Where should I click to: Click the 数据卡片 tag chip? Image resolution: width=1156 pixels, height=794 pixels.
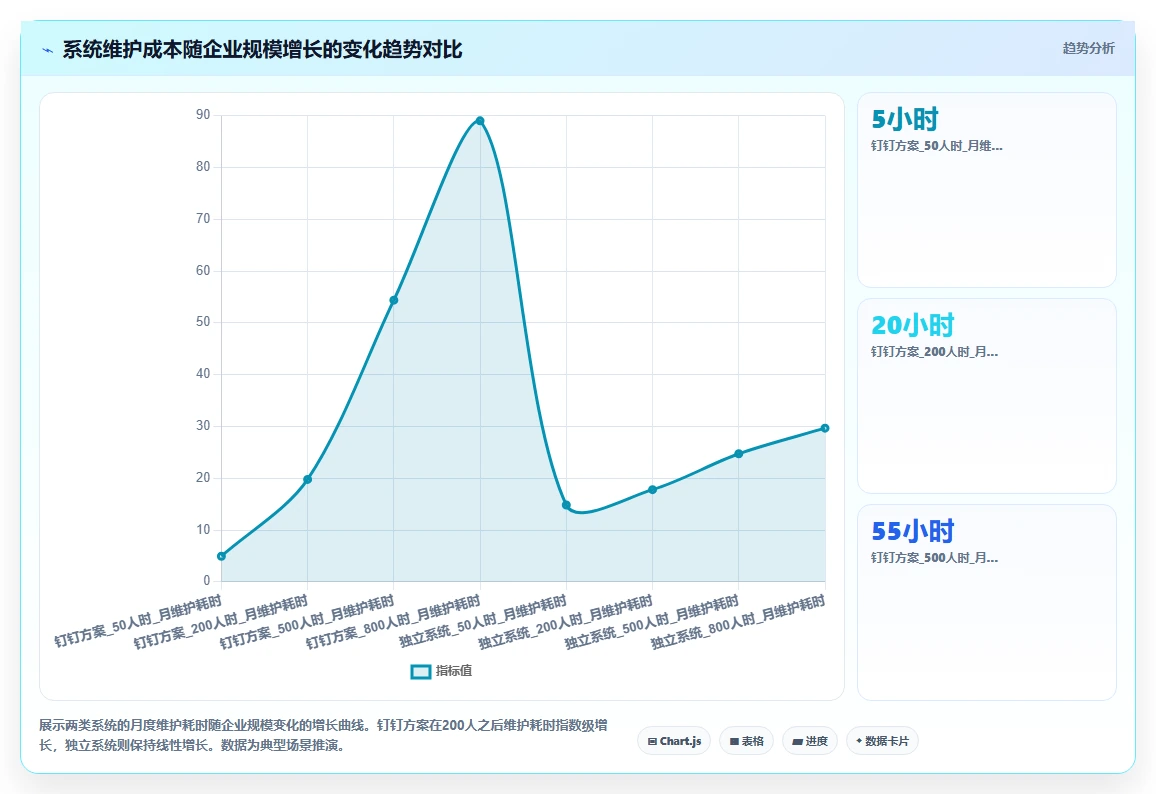(x=882, y=741)
